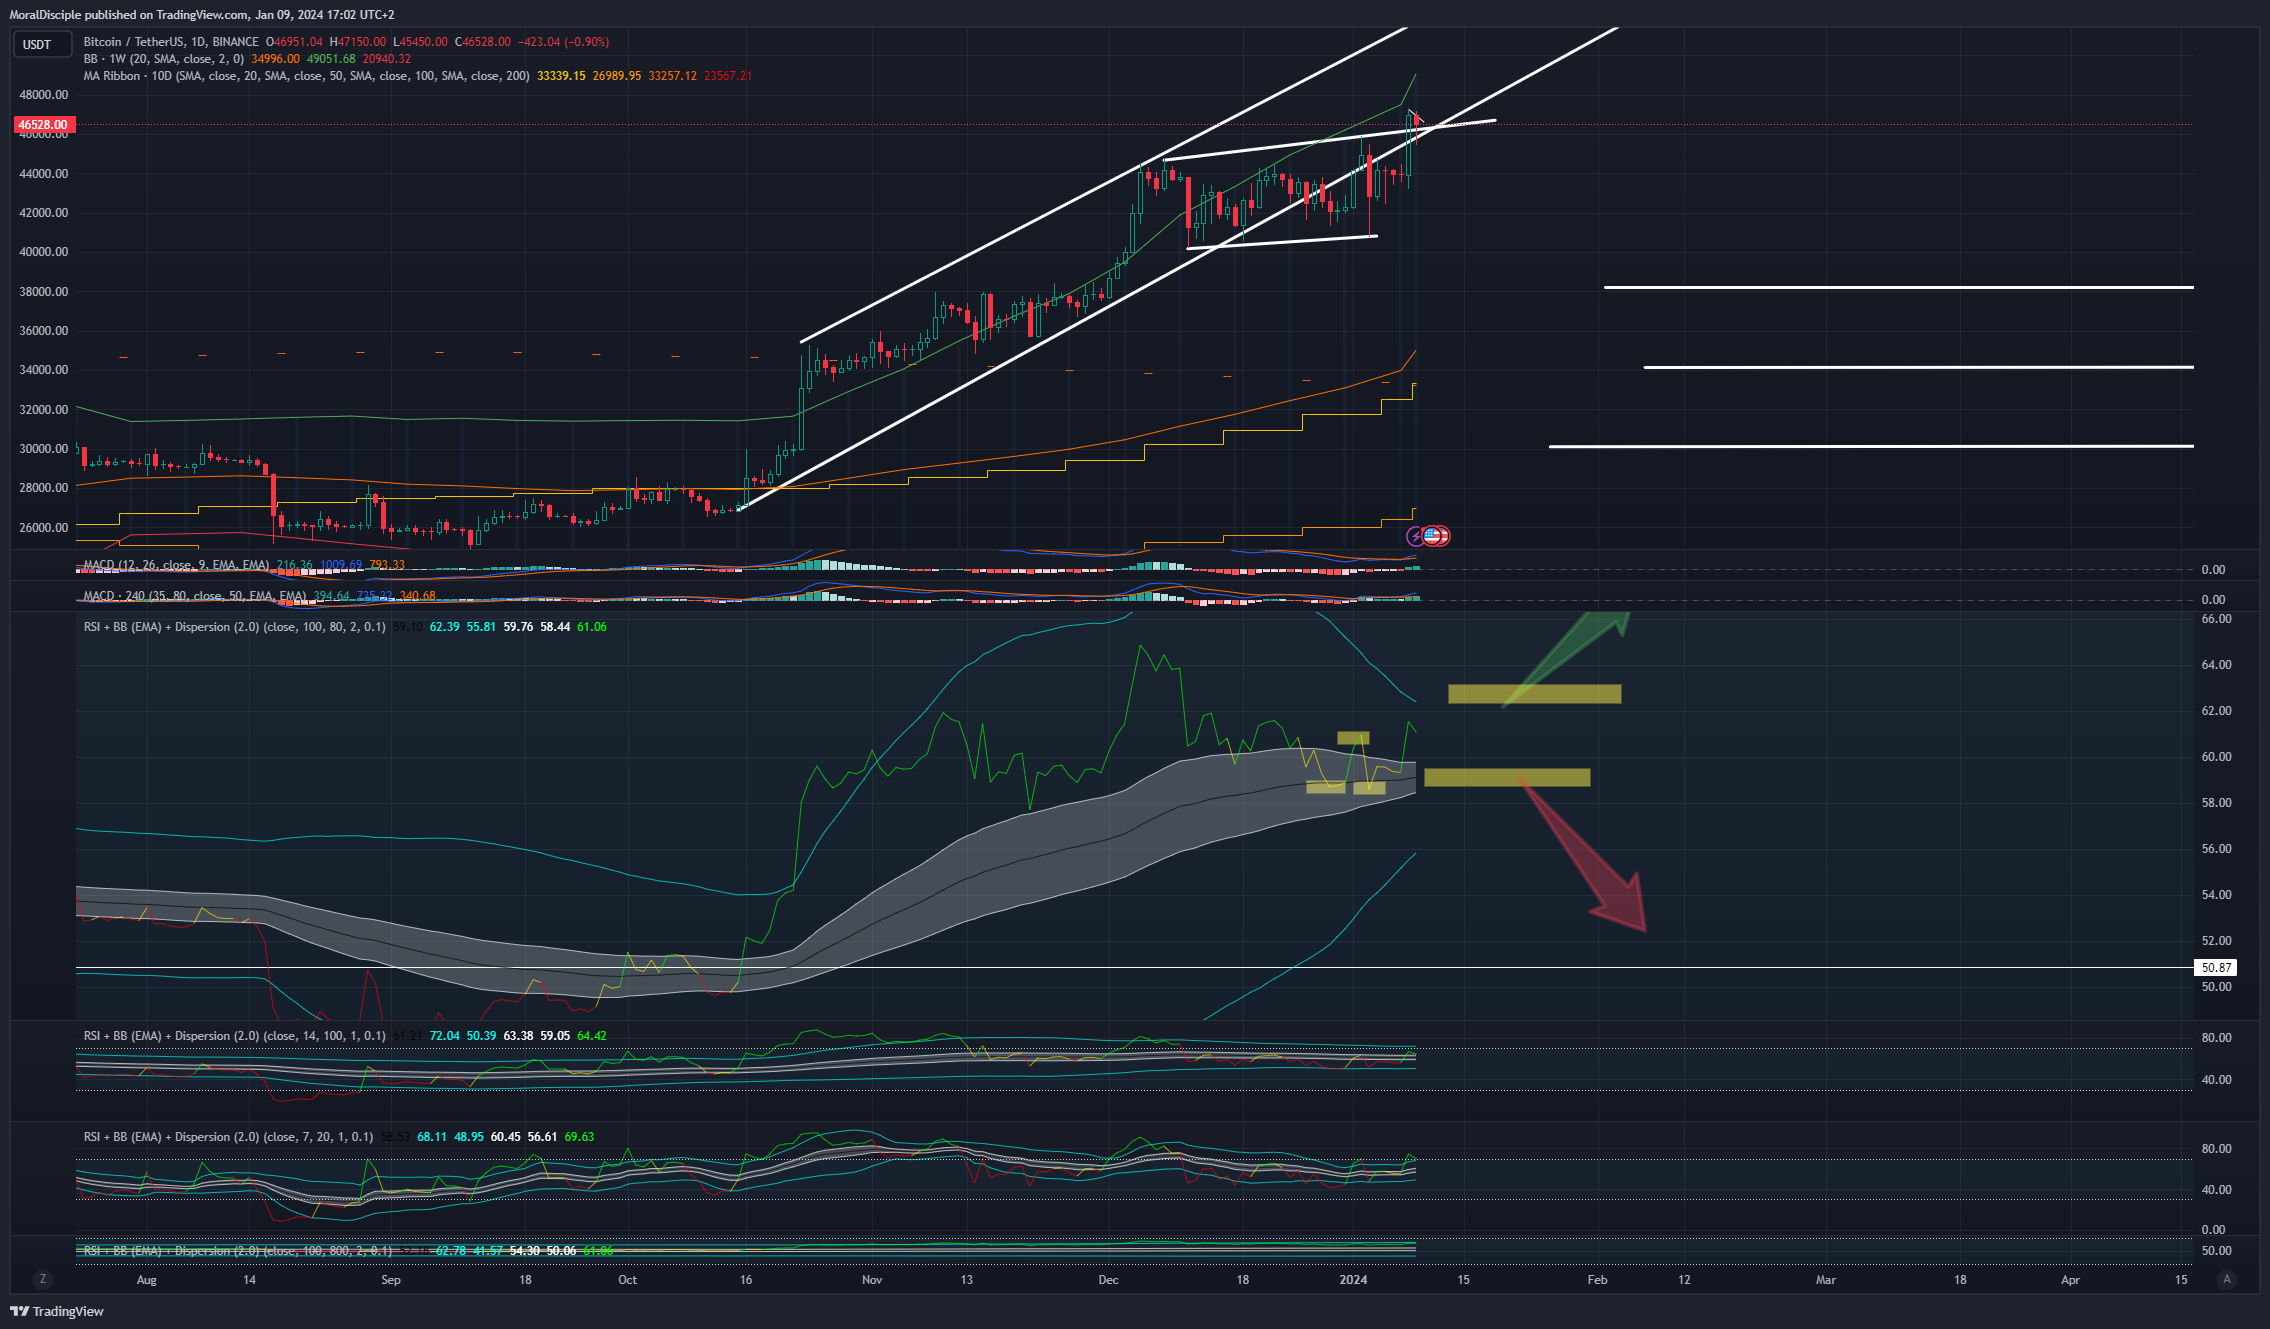
Task: Select the MACD · 240 indicator legend
Action: tap(195, 596)
